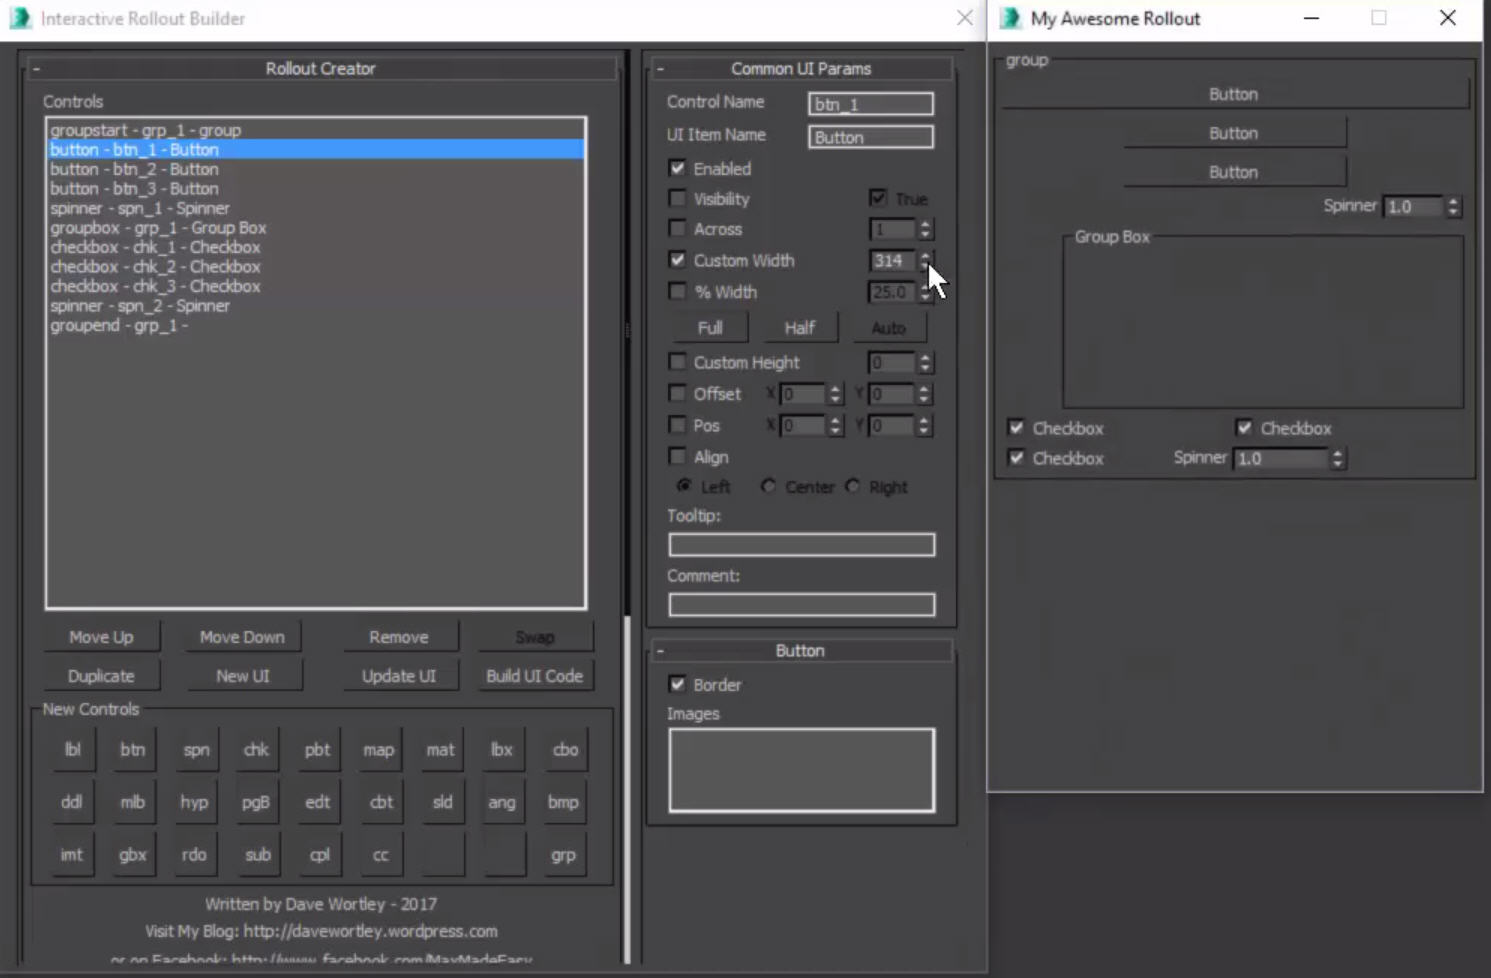Viewport: 1491px width, 978px height.
Task: Select the Center alignment radio button
Action: pos(768,486)
